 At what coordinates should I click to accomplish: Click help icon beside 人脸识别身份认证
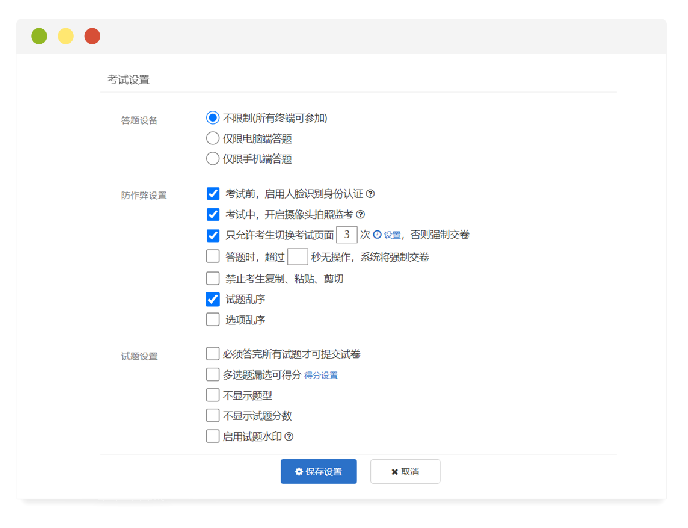point(370,194)
